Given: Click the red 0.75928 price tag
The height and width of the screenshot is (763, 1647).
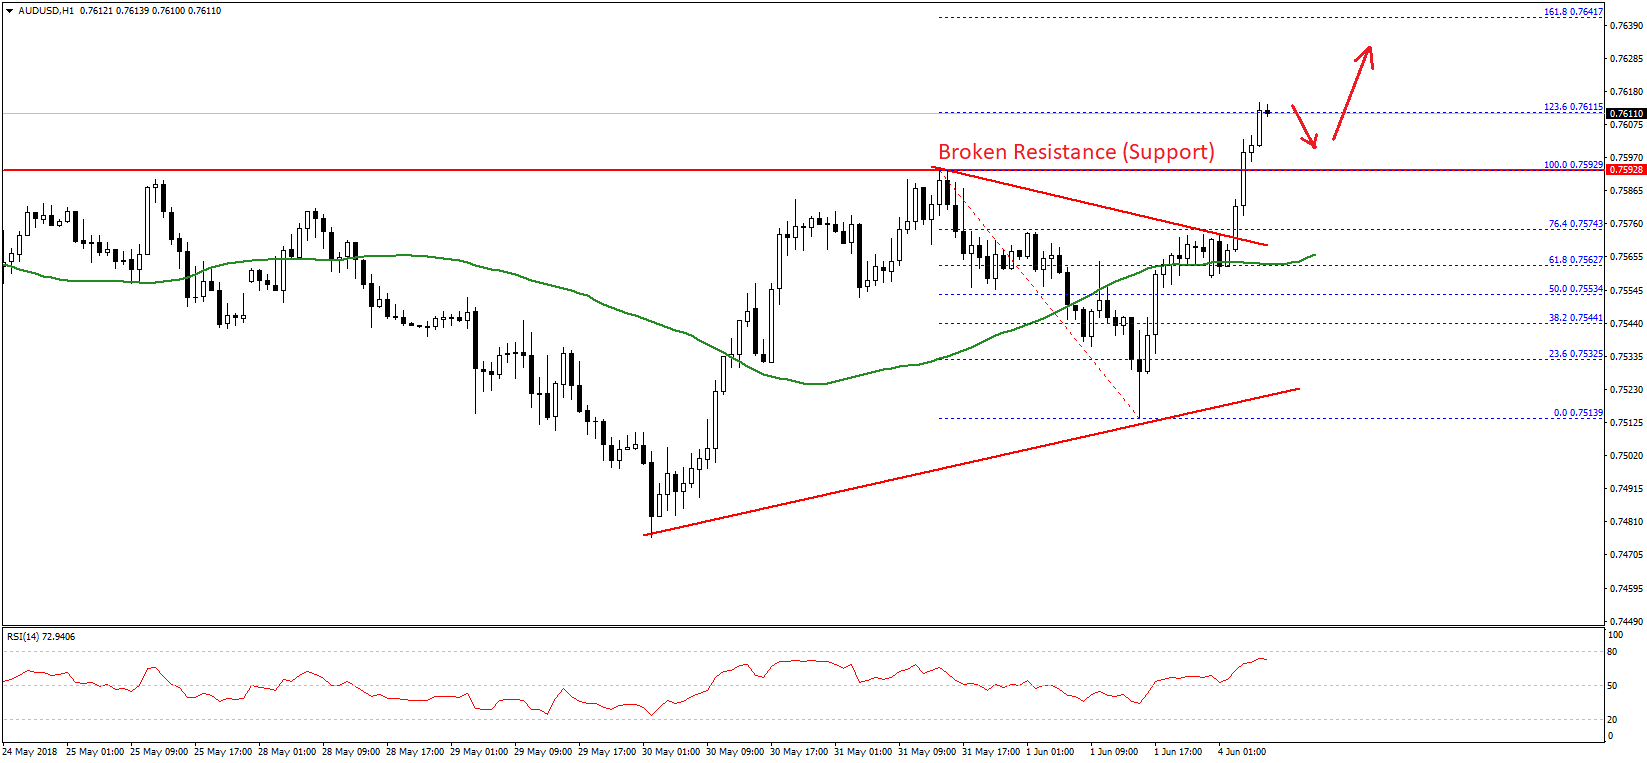Looking at the screenshot, I should coord(1625,170).
